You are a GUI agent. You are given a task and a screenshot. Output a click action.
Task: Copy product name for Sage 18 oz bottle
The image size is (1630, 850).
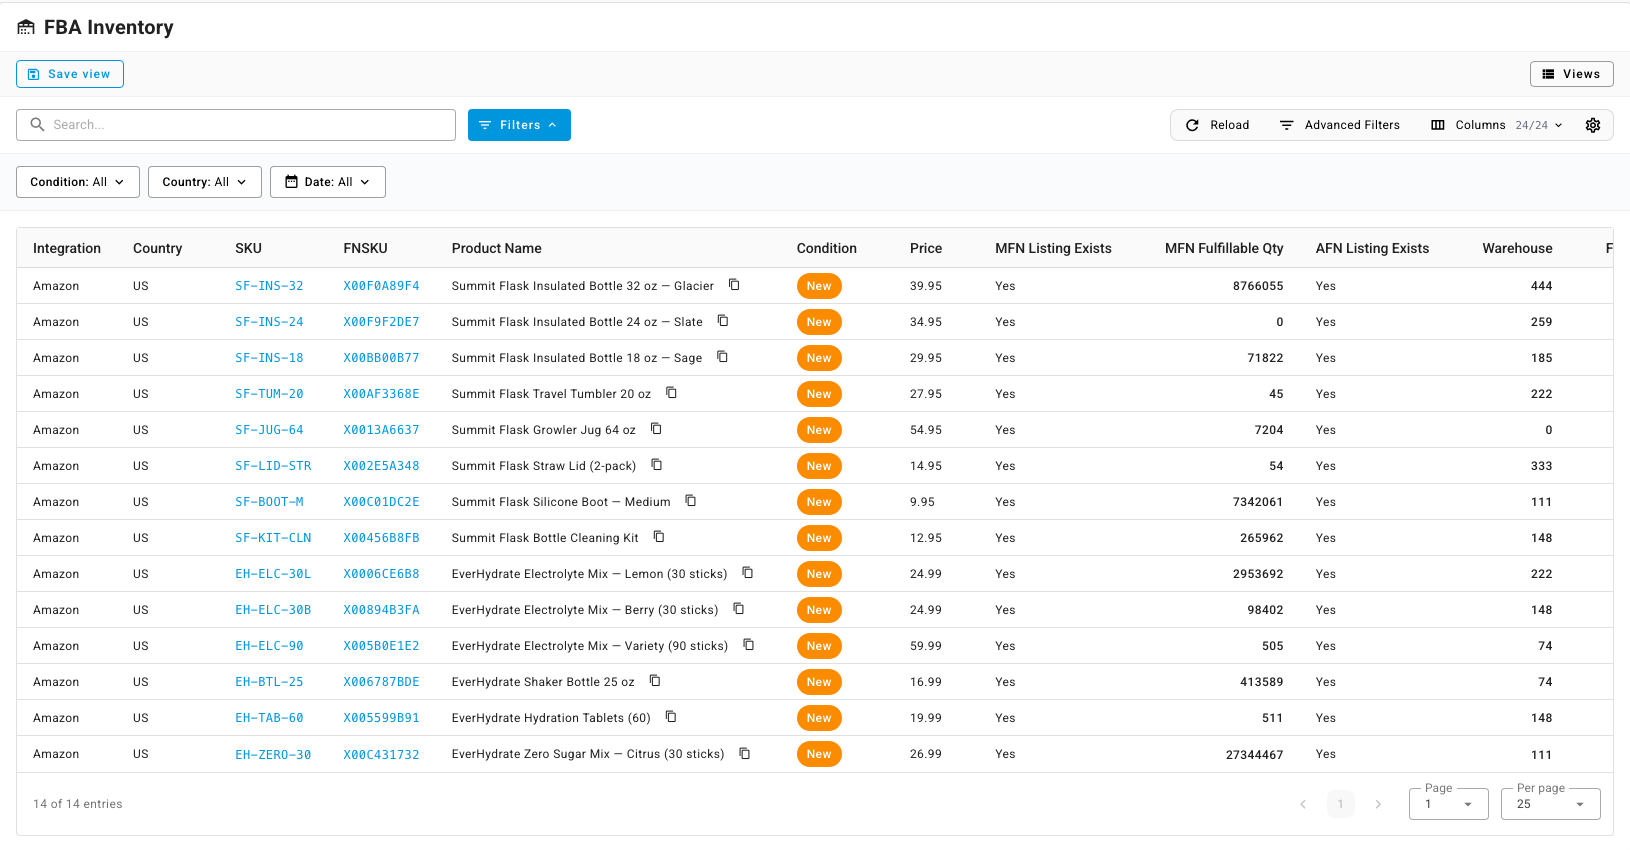tap(722, 357)
